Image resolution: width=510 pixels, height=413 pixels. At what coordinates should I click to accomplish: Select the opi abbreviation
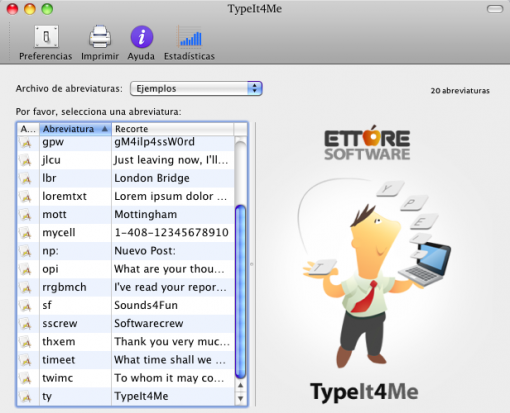[50, 269]
